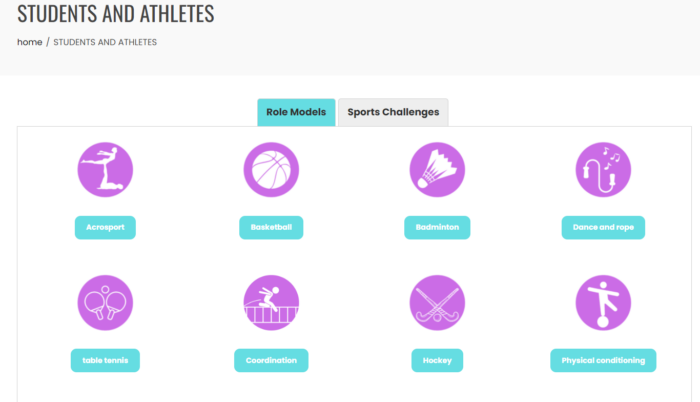Open the Hockey button

(x=437, y=360)
